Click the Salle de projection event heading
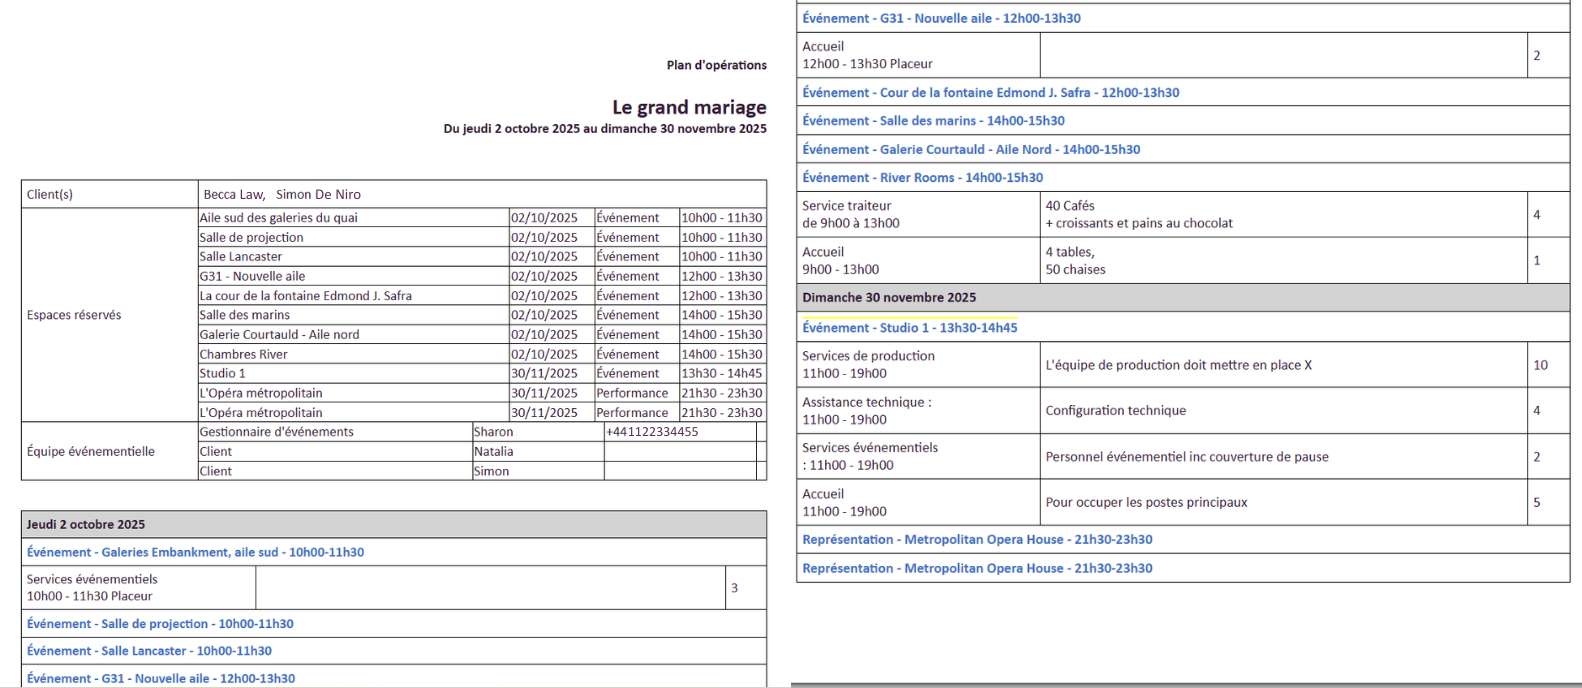This screenshot has width=1582, height=688. tap(160, 624)
